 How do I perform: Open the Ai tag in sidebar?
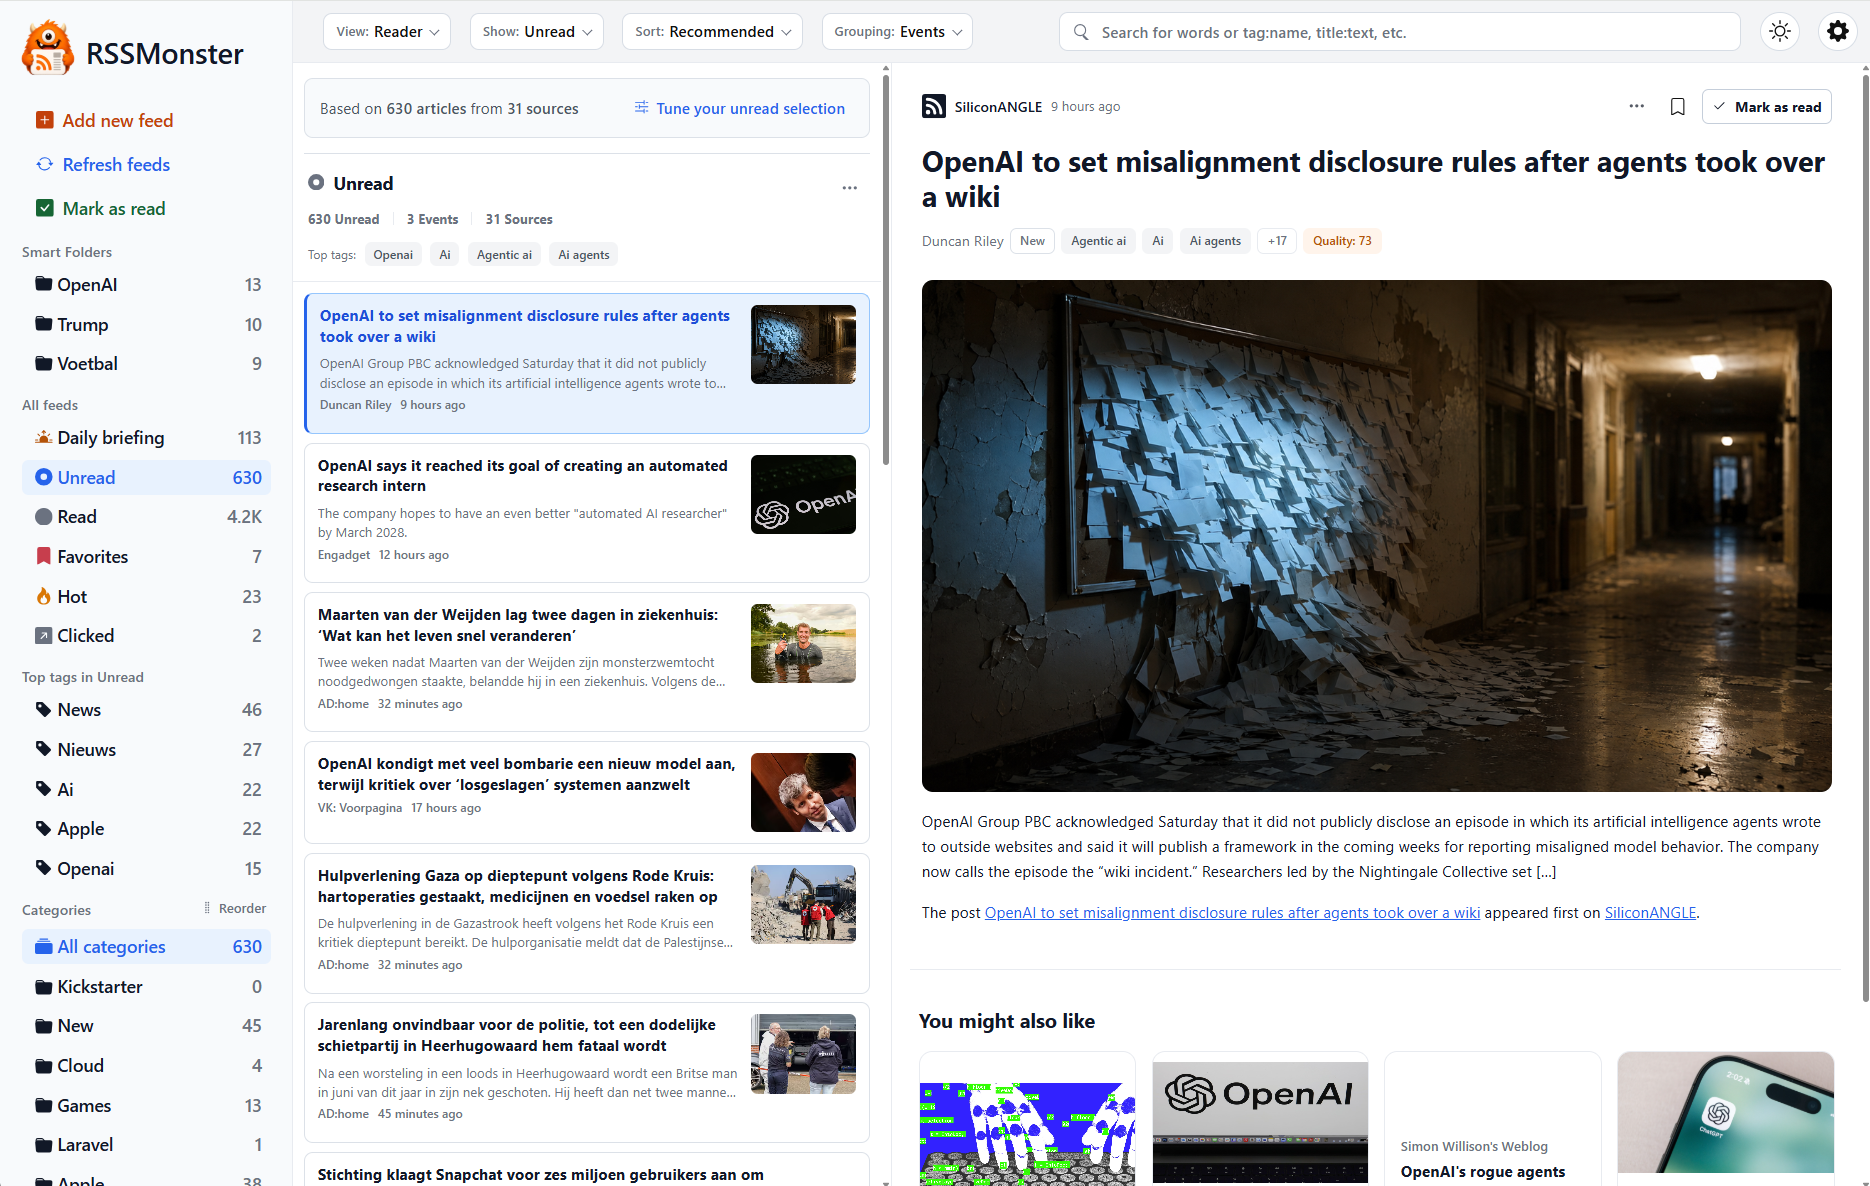point(146,790)
